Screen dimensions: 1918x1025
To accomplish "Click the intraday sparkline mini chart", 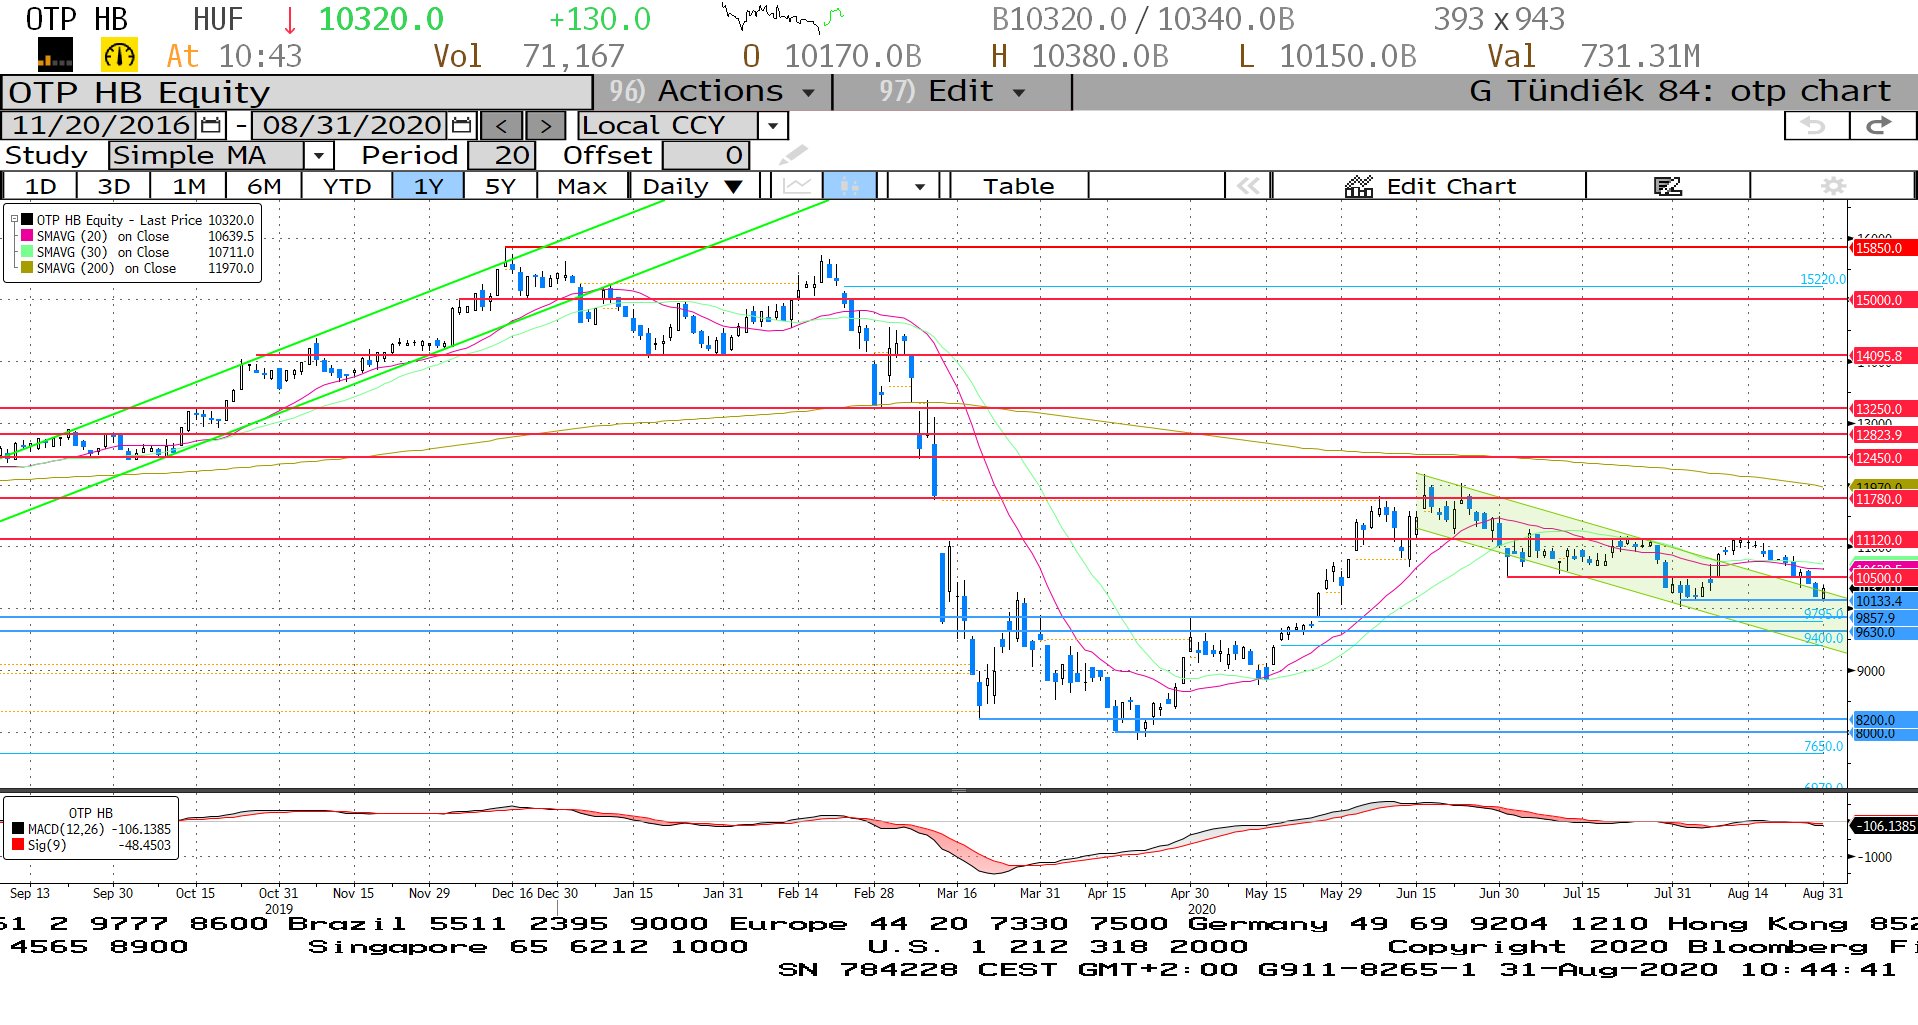I will [x=784, y=17].
